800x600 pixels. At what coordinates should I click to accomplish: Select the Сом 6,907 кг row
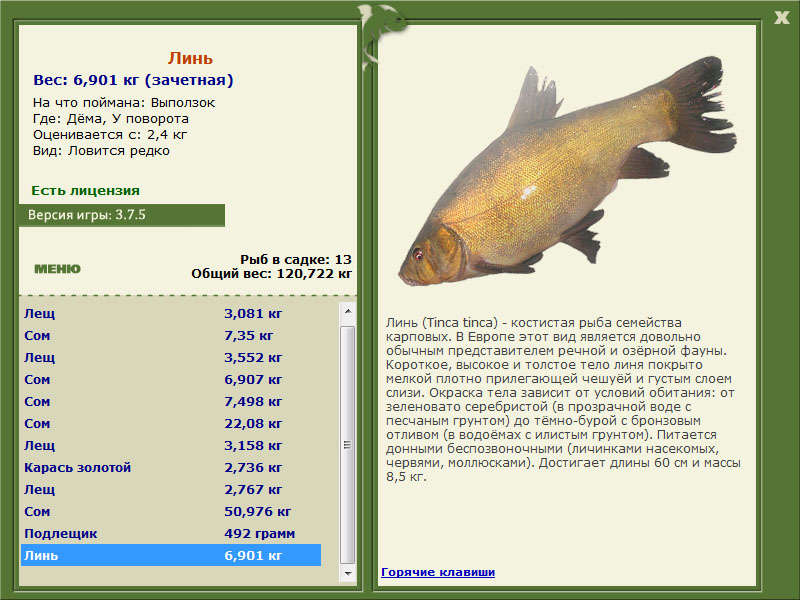(171, 379)
